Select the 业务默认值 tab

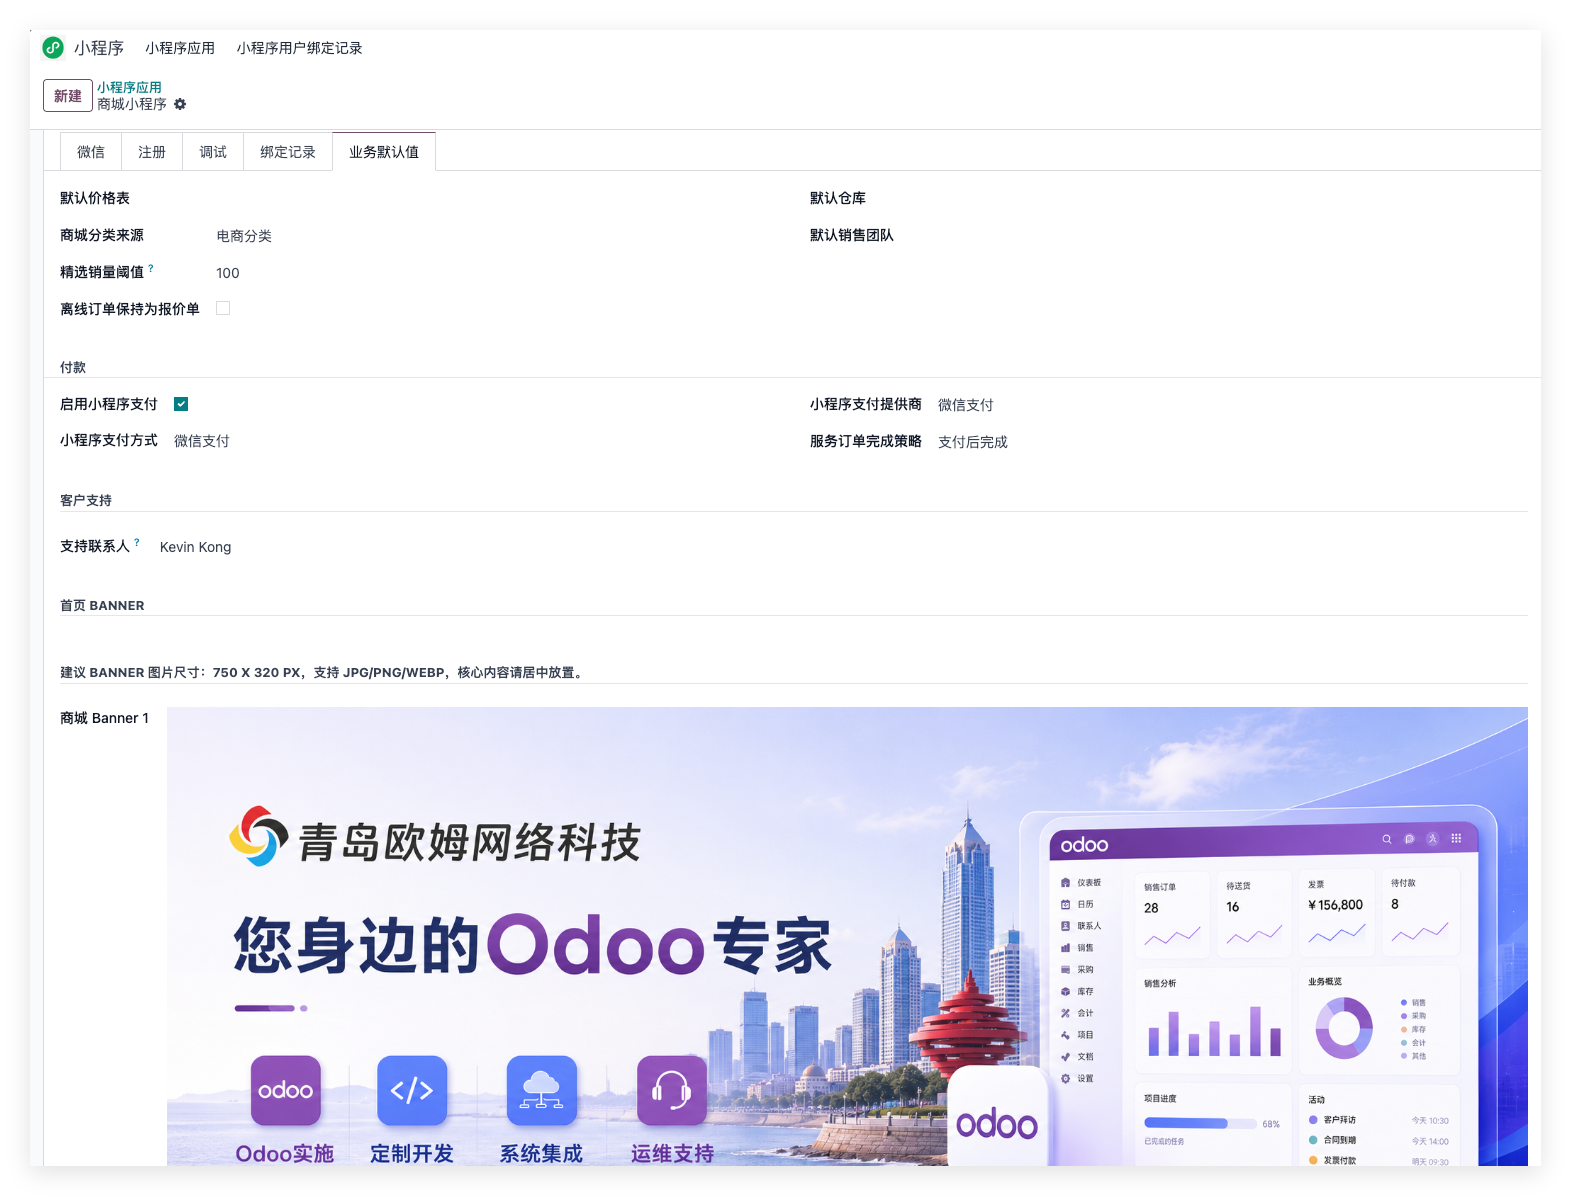tap(384, 152)
